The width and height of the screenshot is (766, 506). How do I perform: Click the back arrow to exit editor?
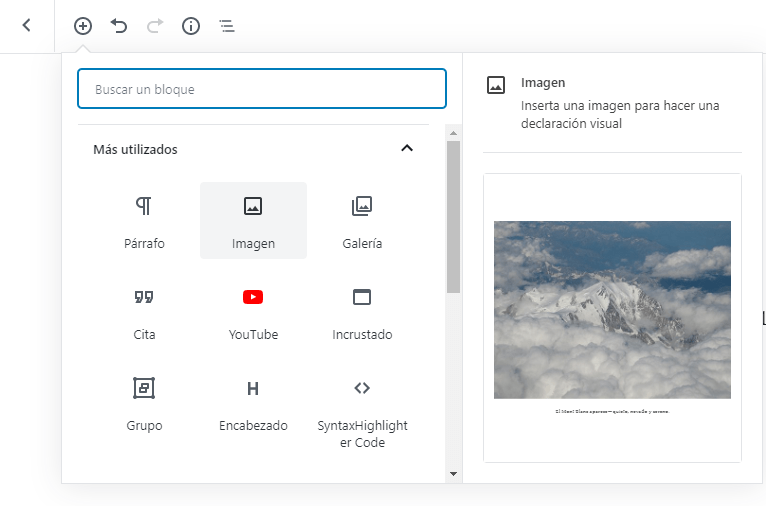(27, 26)
